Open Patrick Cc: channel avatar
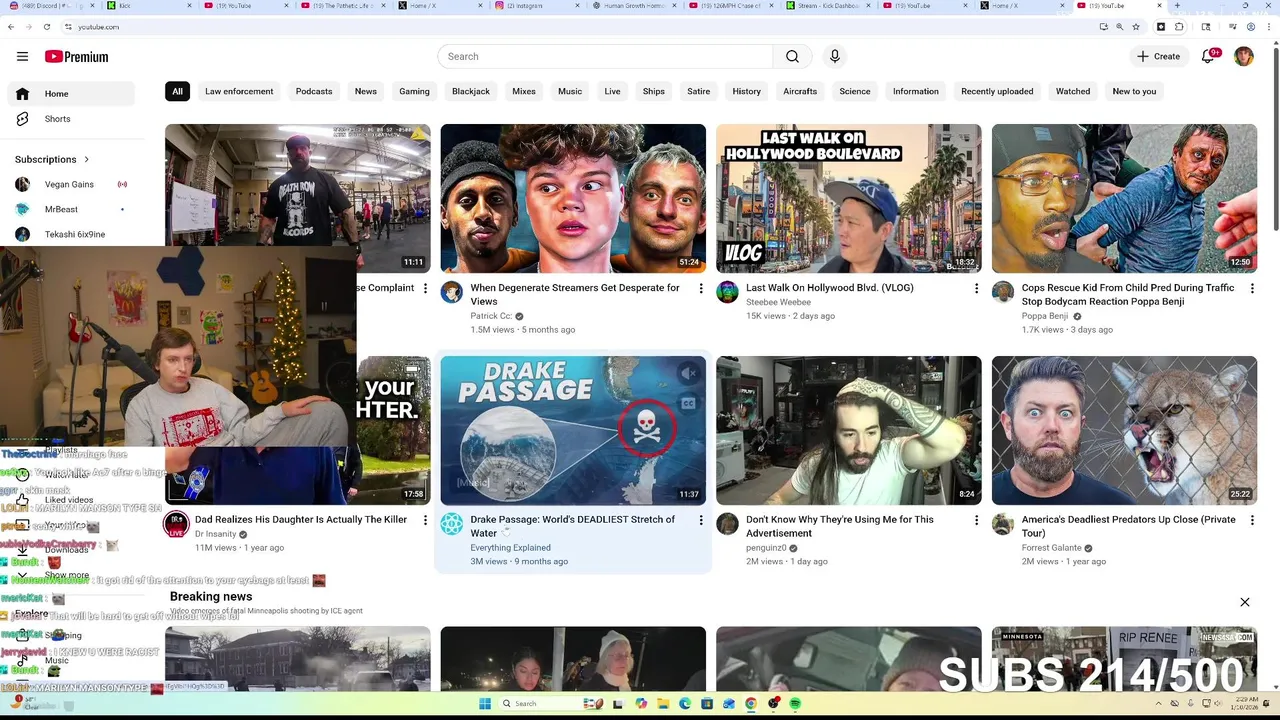The image size is (1280, 720). [452, 292]
